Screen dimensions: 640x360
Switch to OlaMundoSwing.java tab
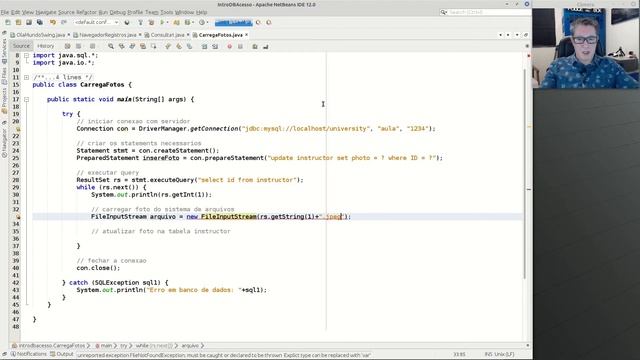40,35
